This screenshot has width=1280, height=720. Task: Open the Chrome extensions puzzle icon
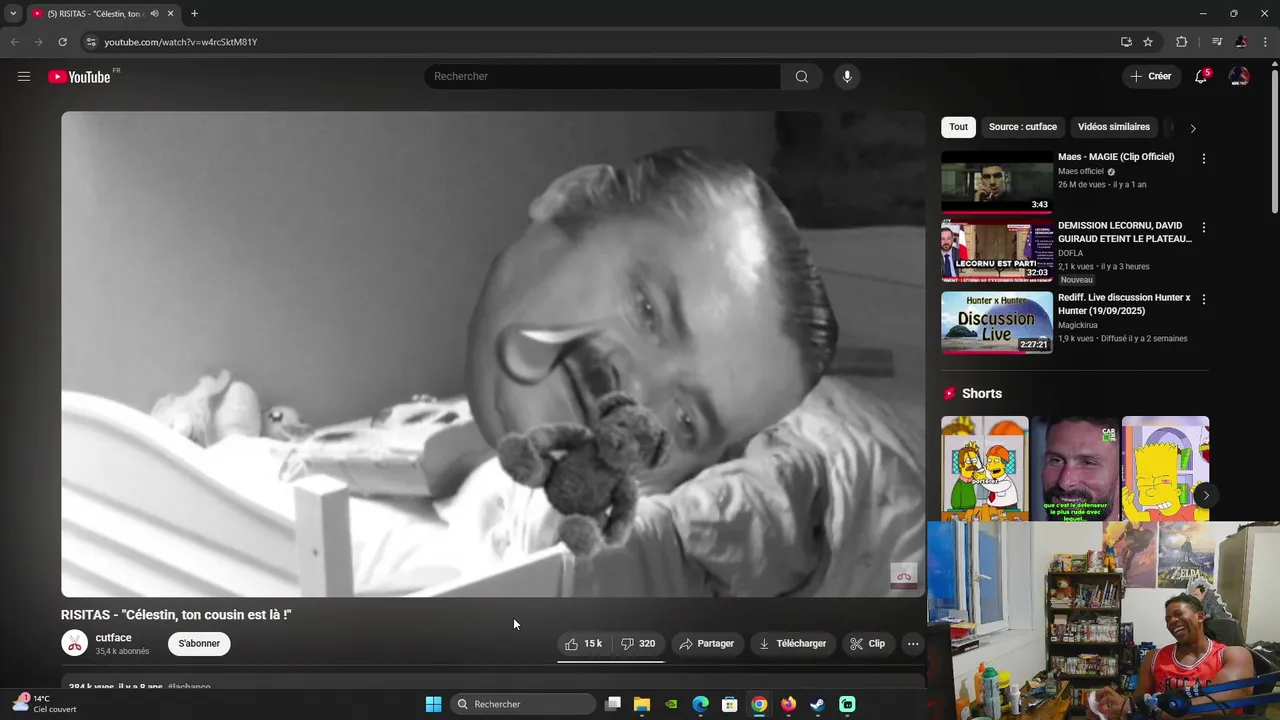click(x=1181, y=42)
